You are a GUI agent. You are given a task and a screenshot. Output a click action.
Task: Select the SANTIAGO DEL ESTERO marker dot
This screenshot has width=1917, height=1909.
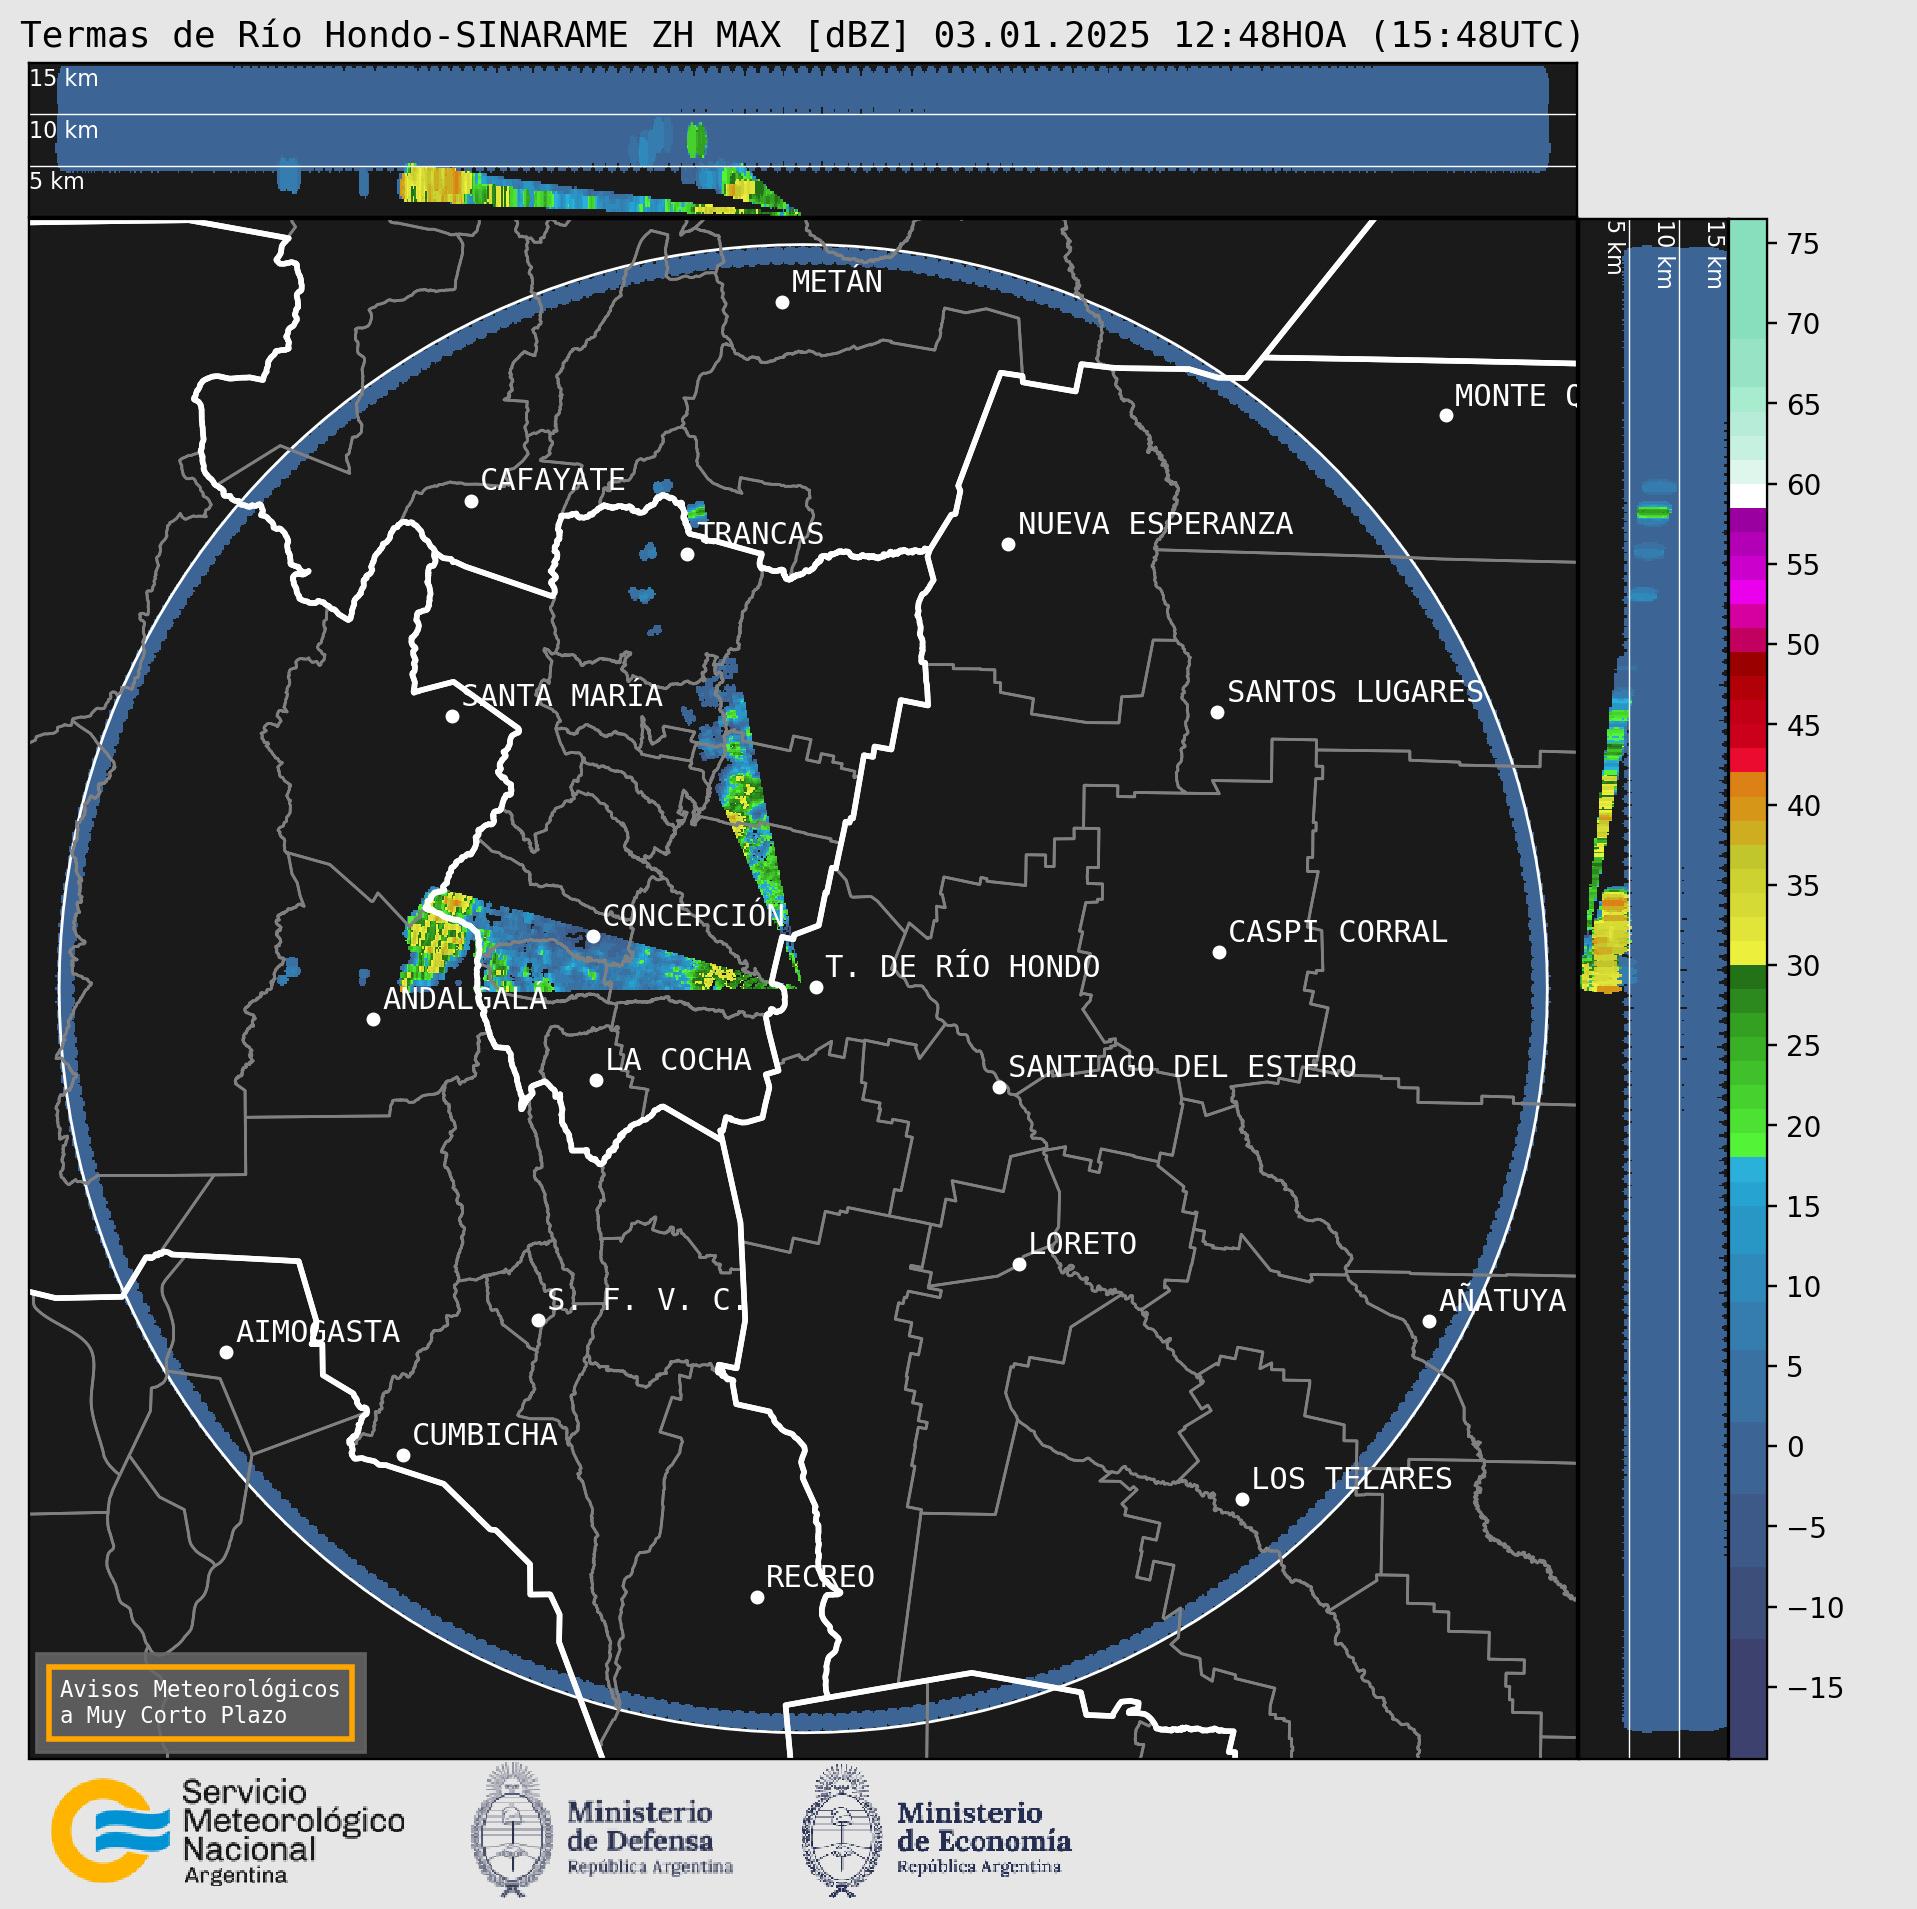coord(999,1087)
